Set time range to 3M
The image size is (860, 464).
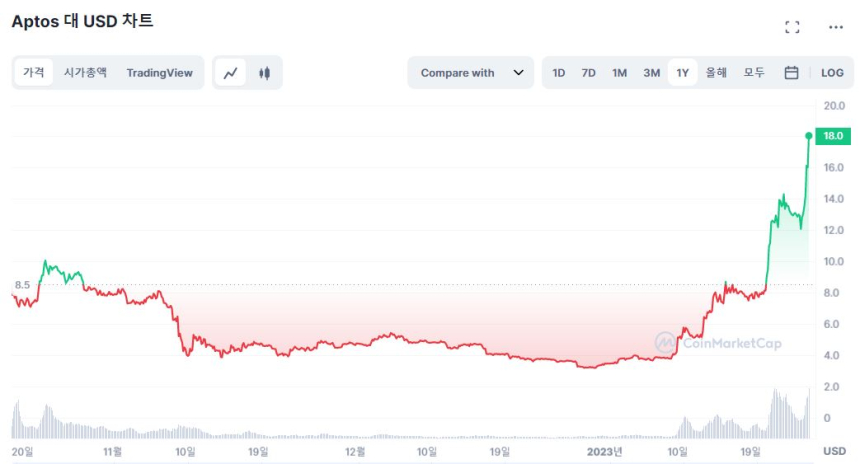pos(651,73)
